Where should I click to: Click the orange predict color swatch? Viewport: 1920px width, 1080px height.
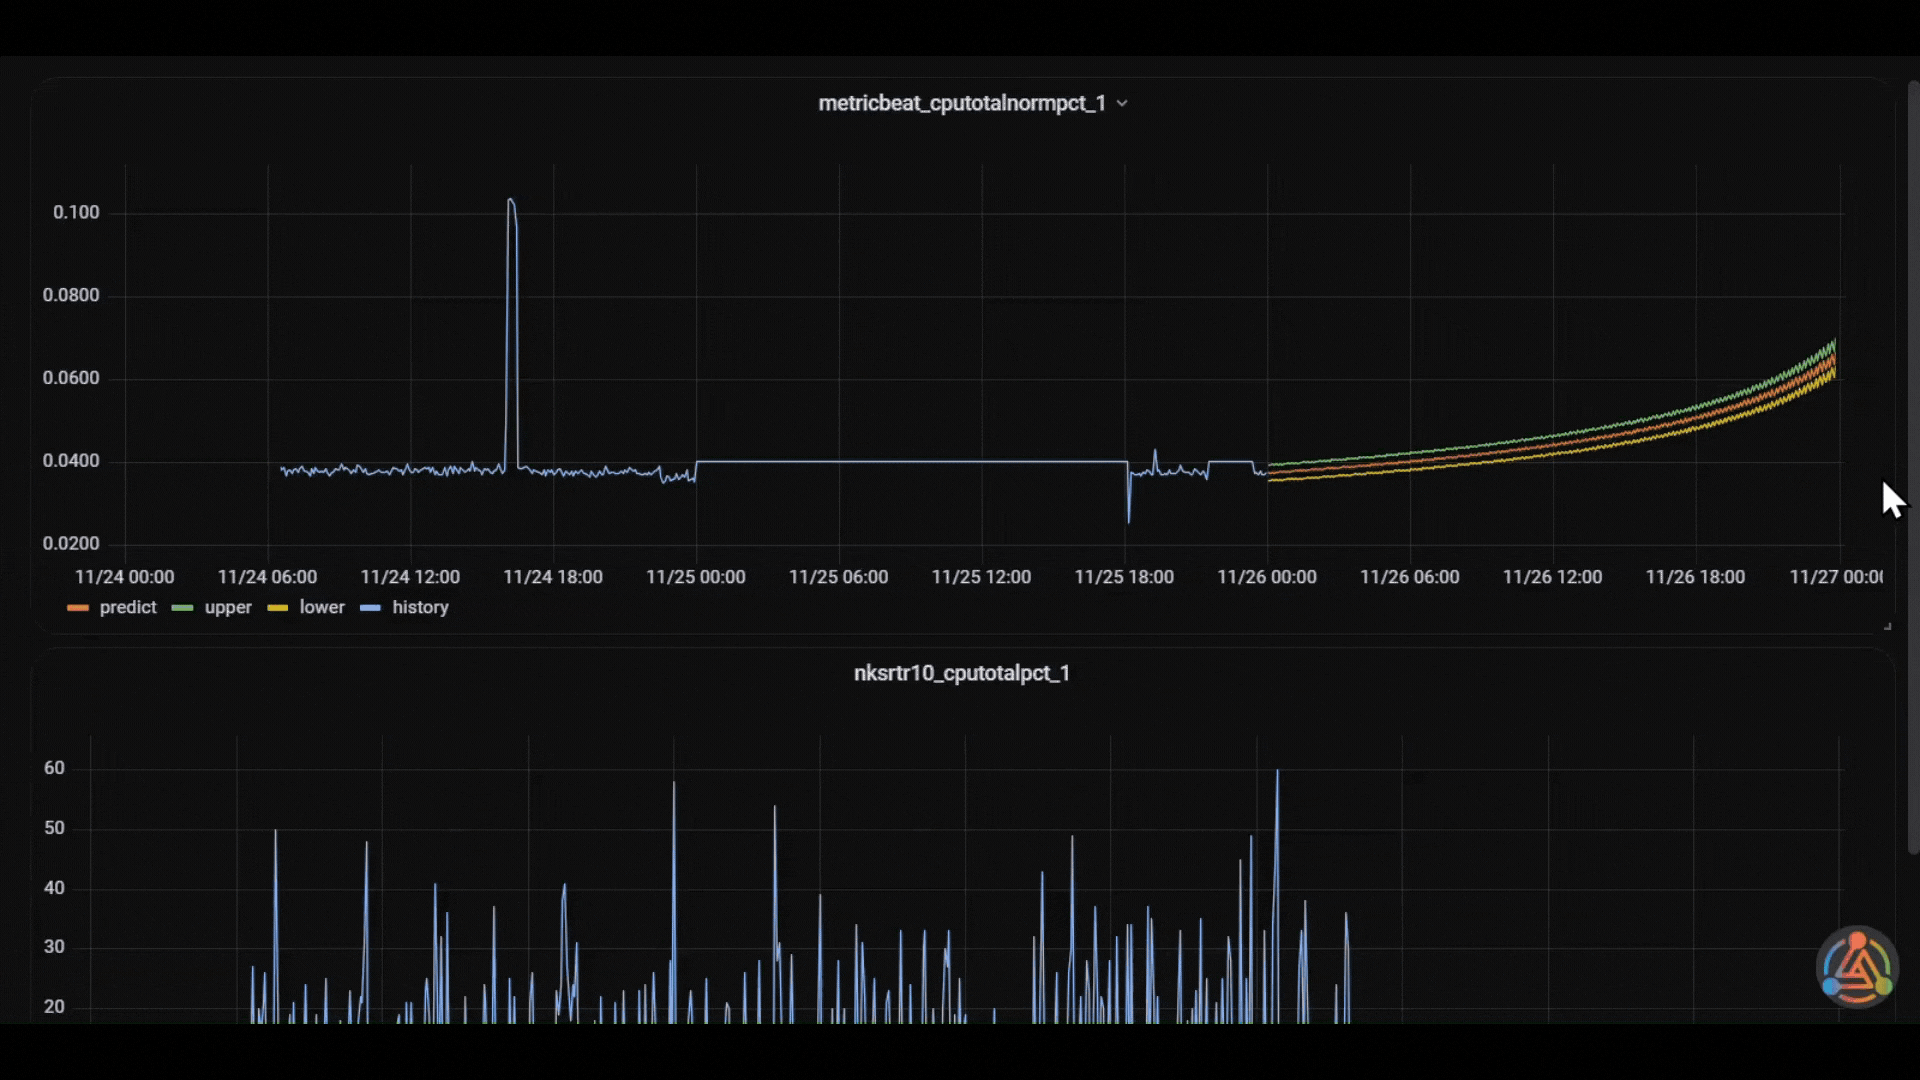coord(78,608)
